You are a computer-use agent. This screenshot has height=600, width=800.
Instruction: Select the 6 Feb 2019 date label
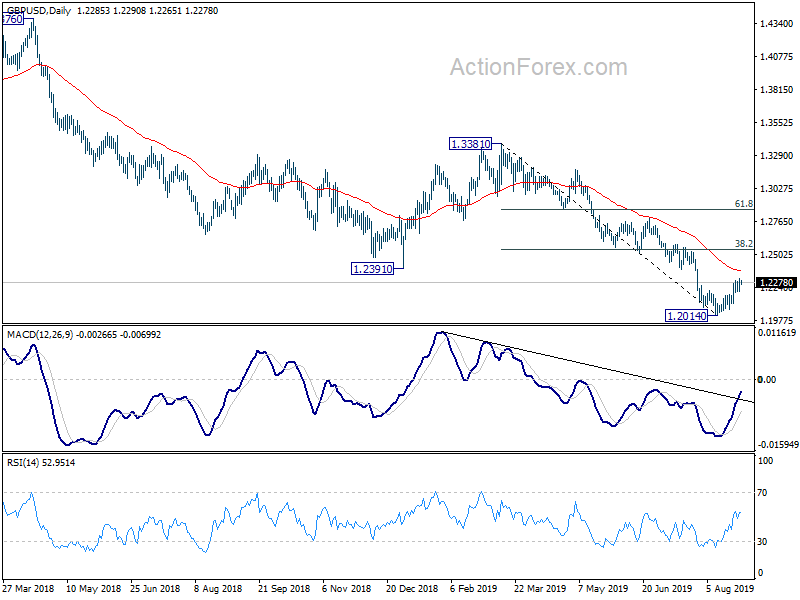tap(473, 589)
